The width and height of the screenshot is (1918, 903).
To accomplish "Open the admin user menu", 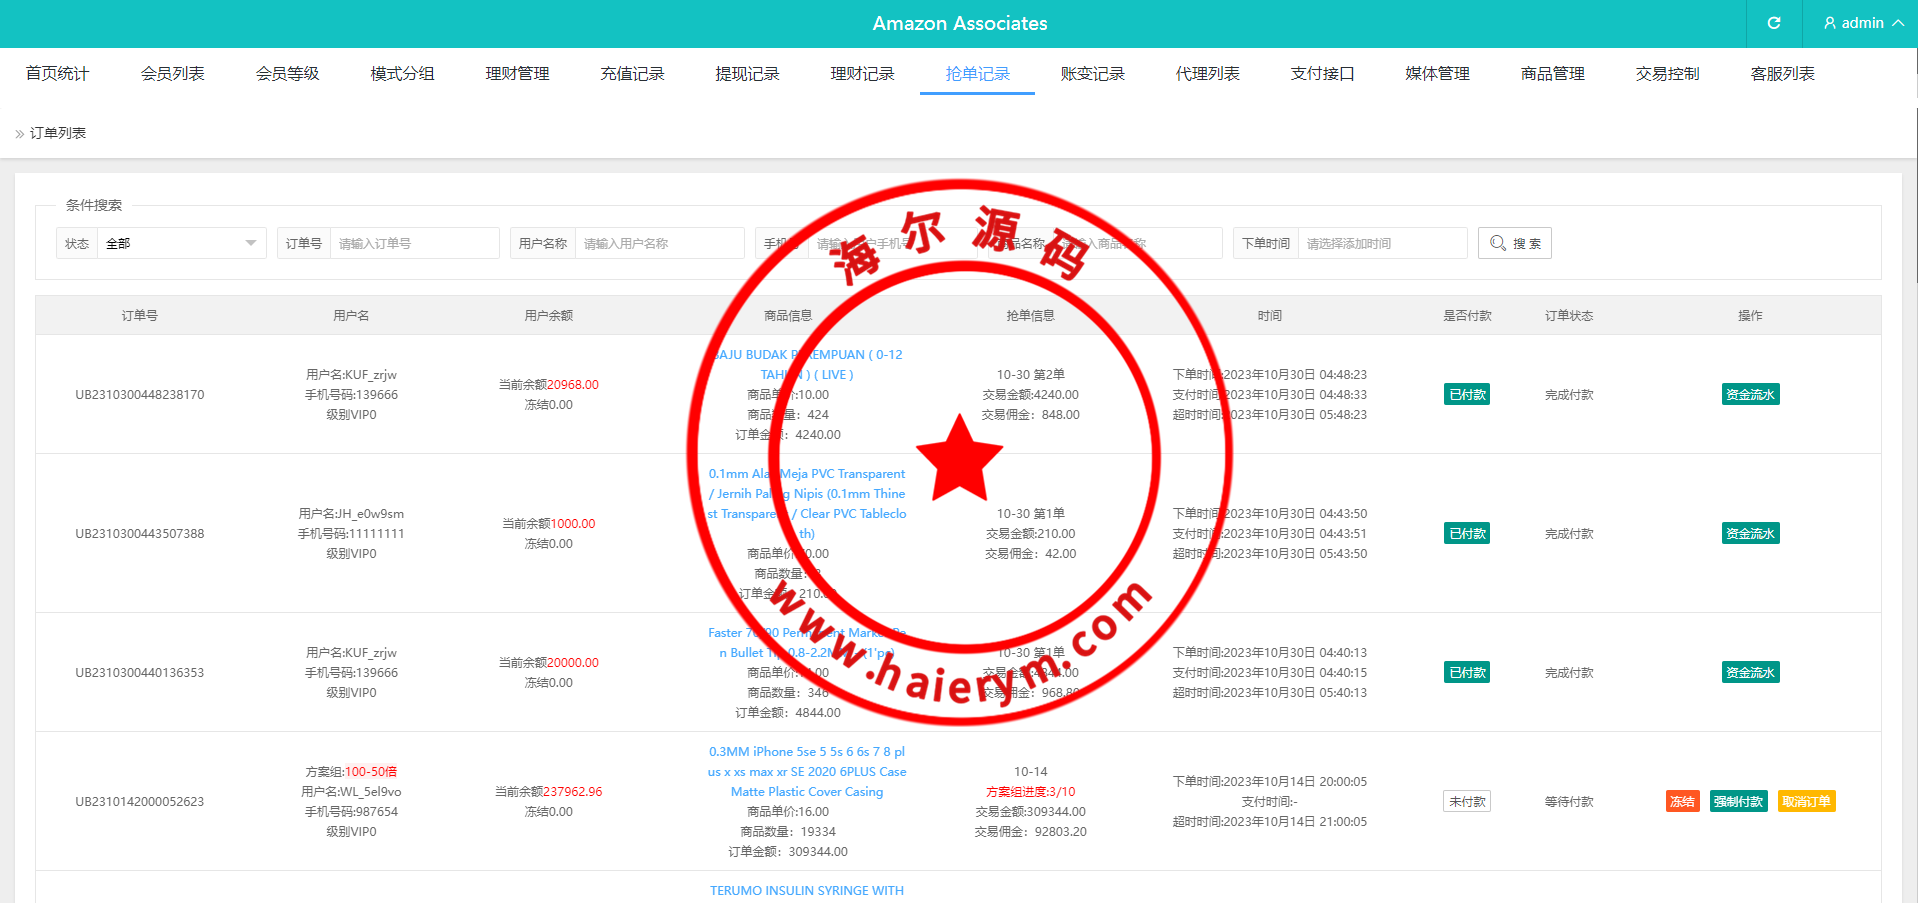I will click(1861, 23).
